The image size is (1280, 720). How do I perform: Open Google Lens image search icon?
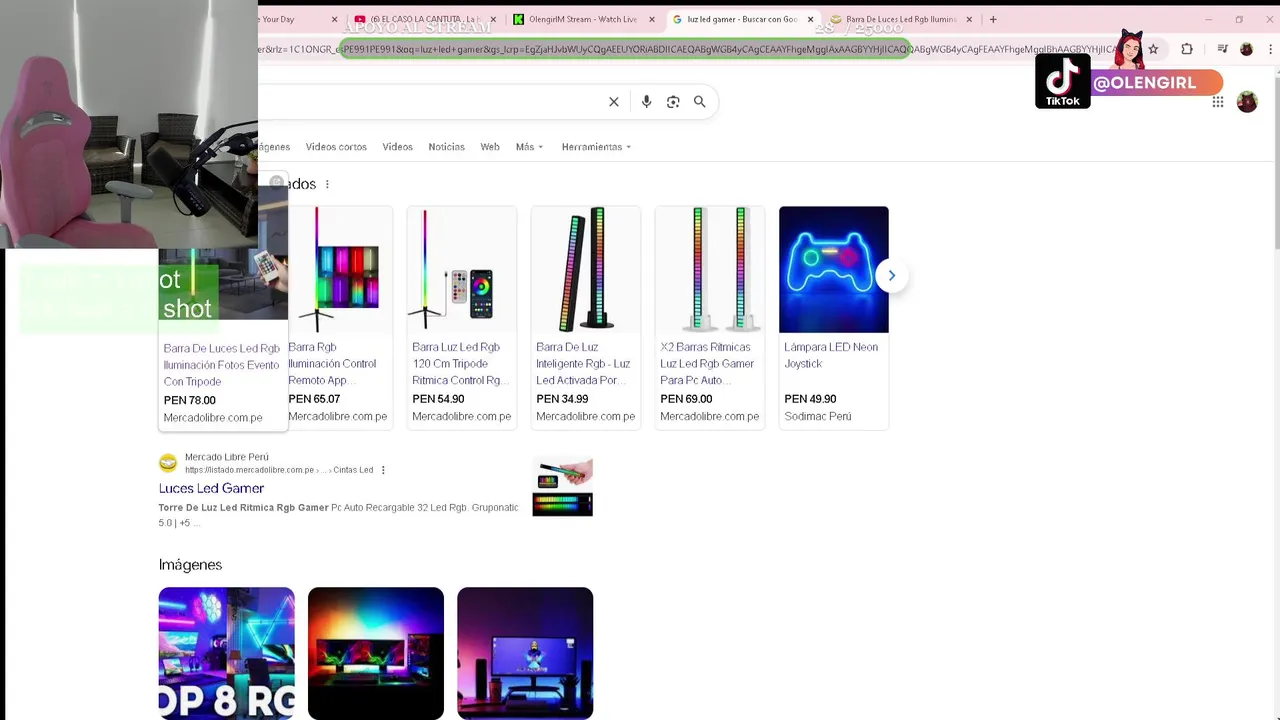673,102
